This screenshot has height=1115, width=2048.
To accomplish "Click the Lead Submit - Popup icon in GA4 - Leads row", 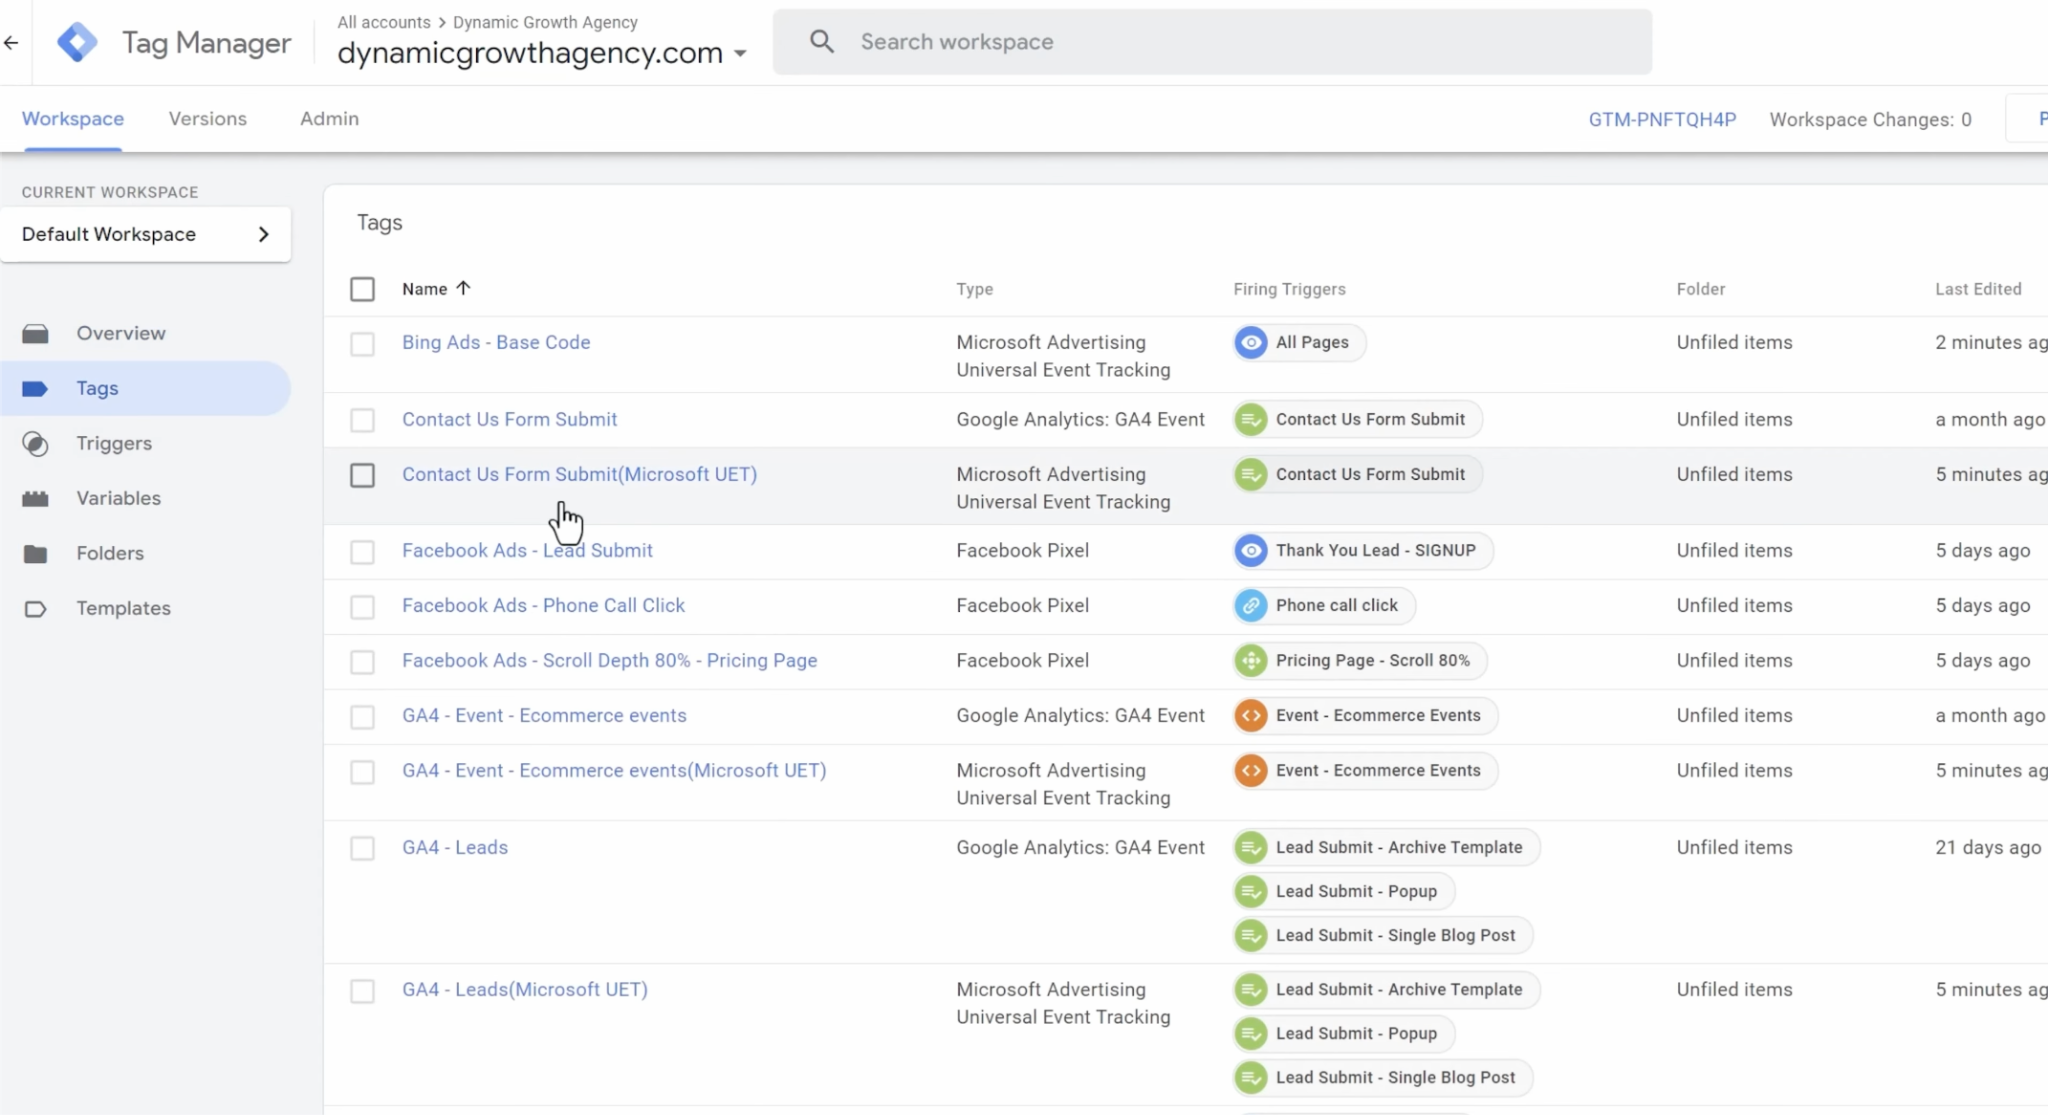I will click(x=1251, y=891).
